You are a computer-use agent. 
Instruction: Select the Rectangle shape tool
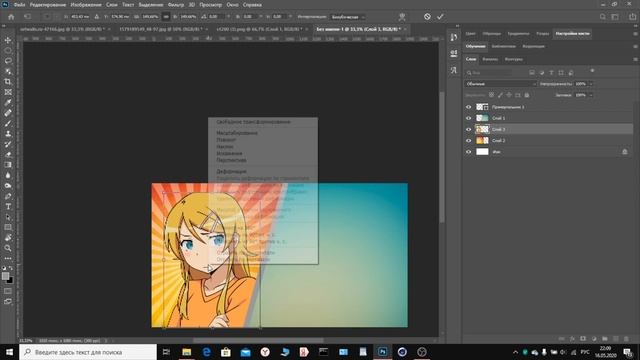click(x=8, y=227)
